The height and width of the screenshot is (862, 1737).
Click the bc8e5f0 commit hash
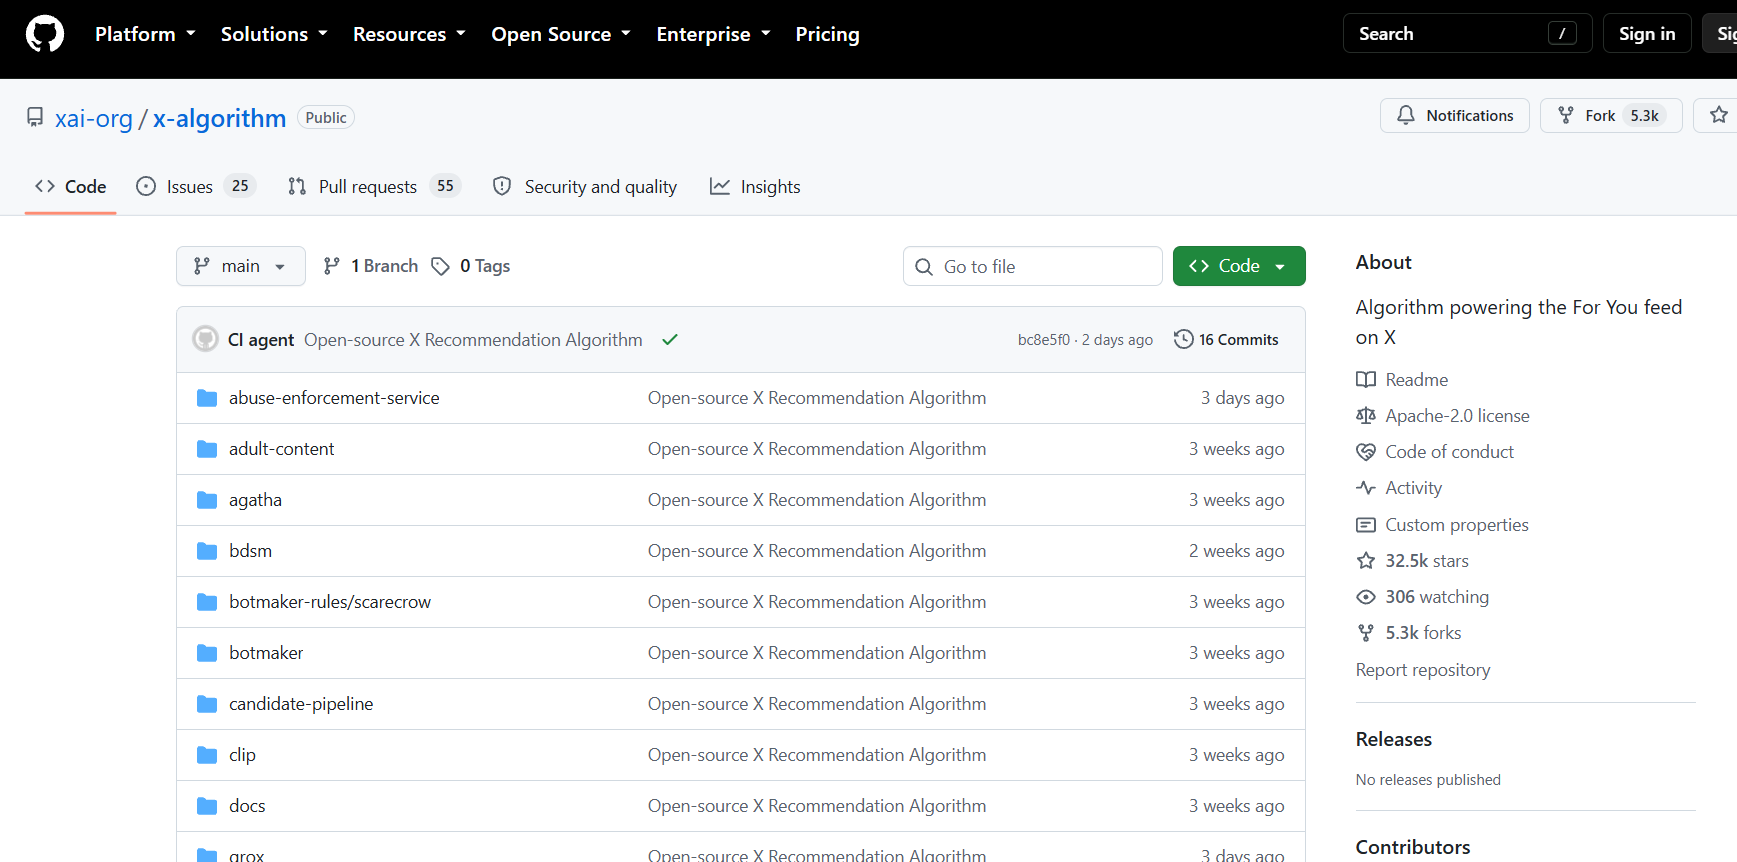click(x=1044, y=340)
